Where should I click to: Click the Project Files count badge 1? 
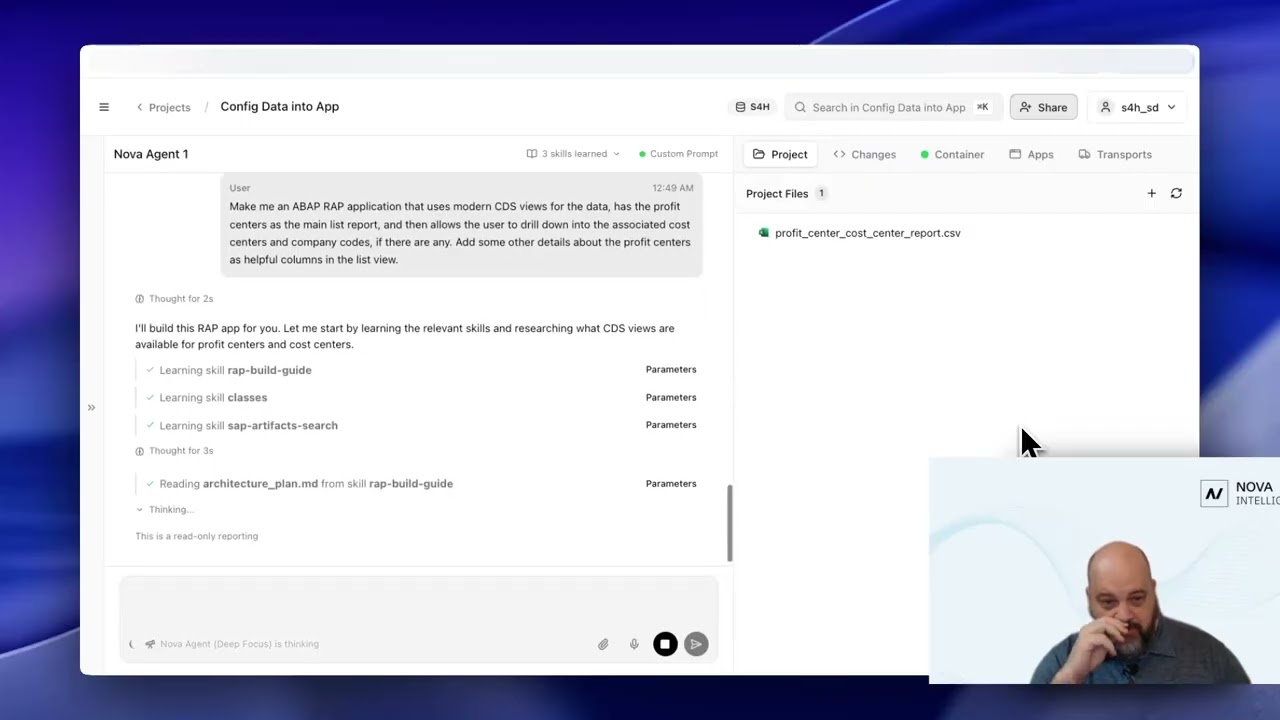[821, 193]
